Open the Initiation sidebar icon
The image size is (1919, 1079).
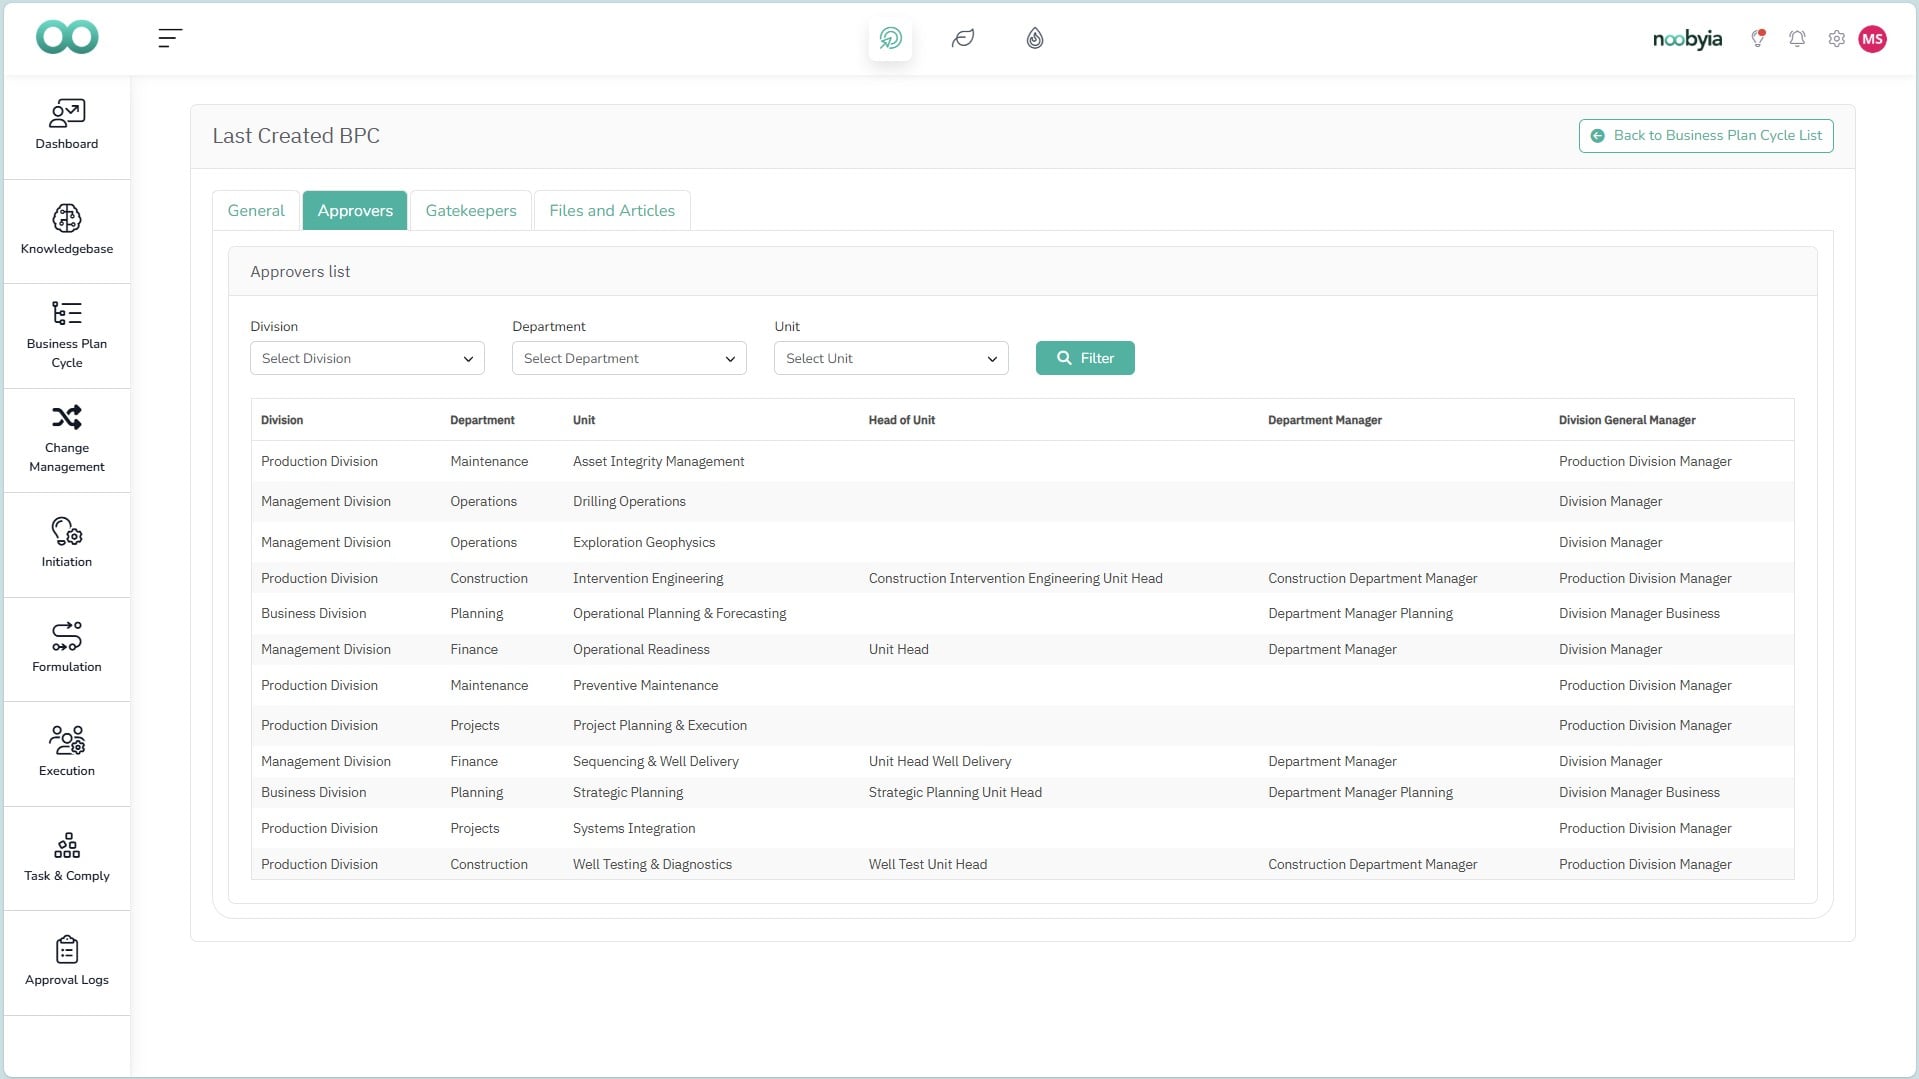(x=67, y=531)
